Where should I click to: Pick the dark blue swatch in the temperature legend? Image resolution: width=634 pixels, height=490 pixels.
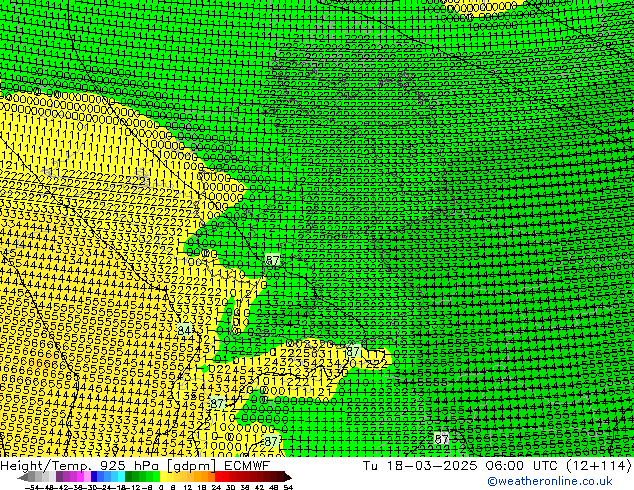tap(94, 476)
